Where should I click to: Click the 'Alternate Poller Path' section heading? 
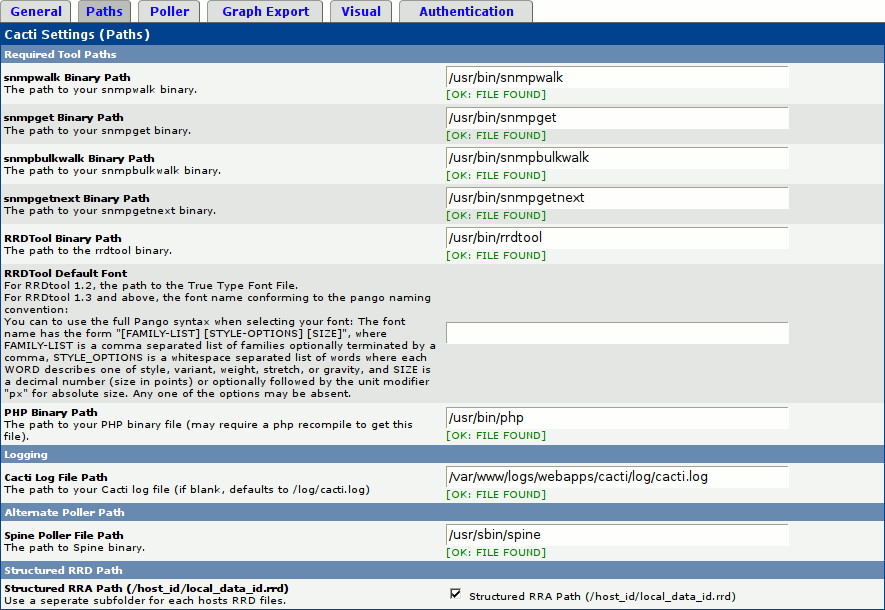pyautogui.click(x=64, y=512)
